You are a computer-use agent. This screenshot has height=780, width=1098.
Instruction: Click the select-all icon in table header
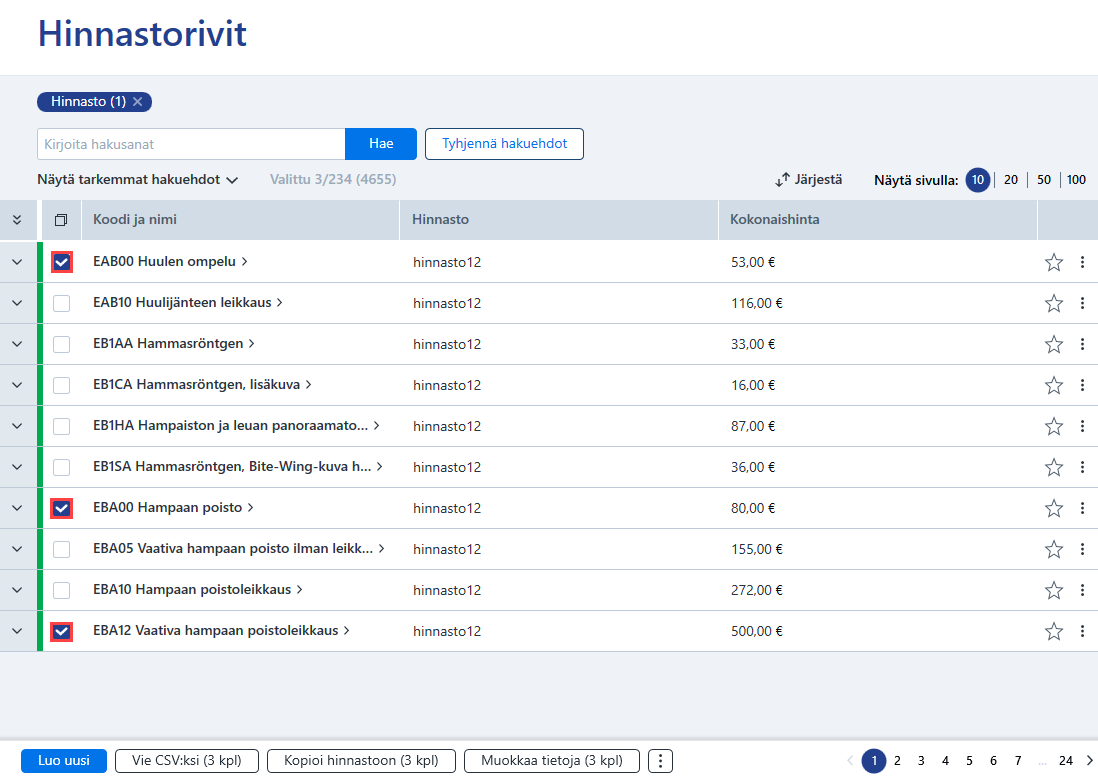click(x=61, y=220)
